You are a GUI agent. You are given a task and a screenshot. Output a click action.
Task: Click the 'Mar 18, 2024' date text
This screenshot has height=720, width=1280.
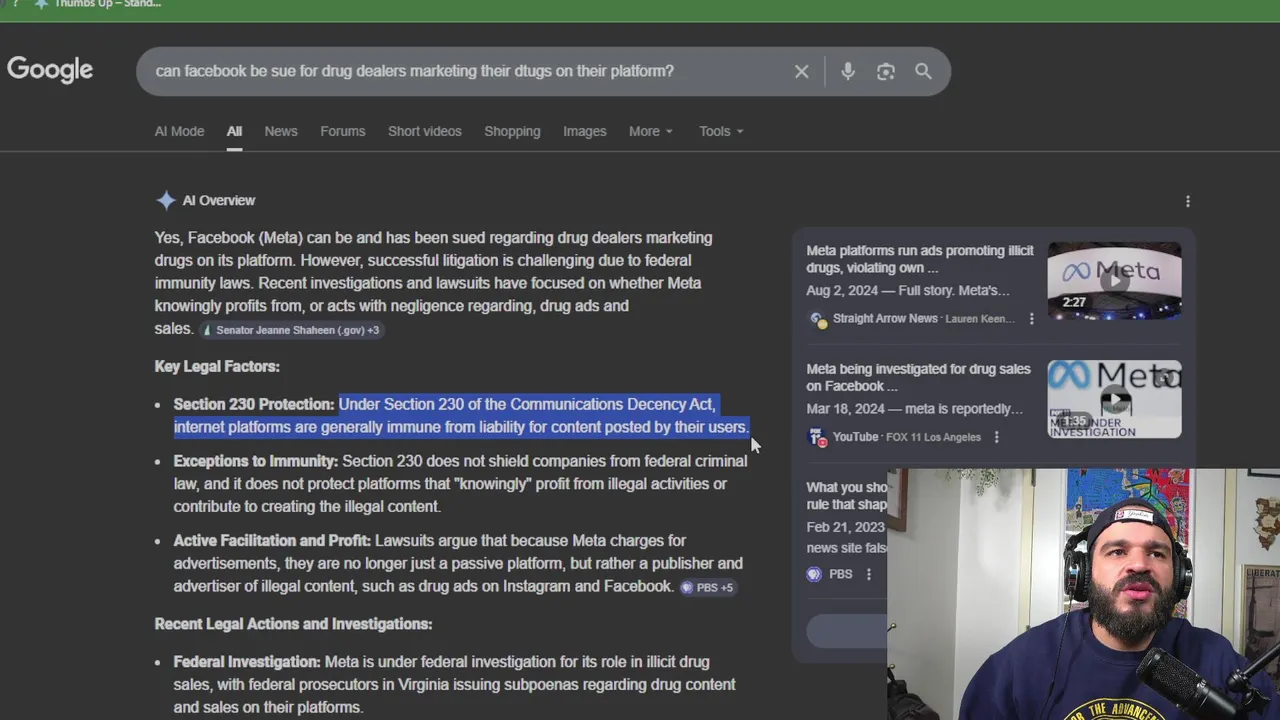848,408
